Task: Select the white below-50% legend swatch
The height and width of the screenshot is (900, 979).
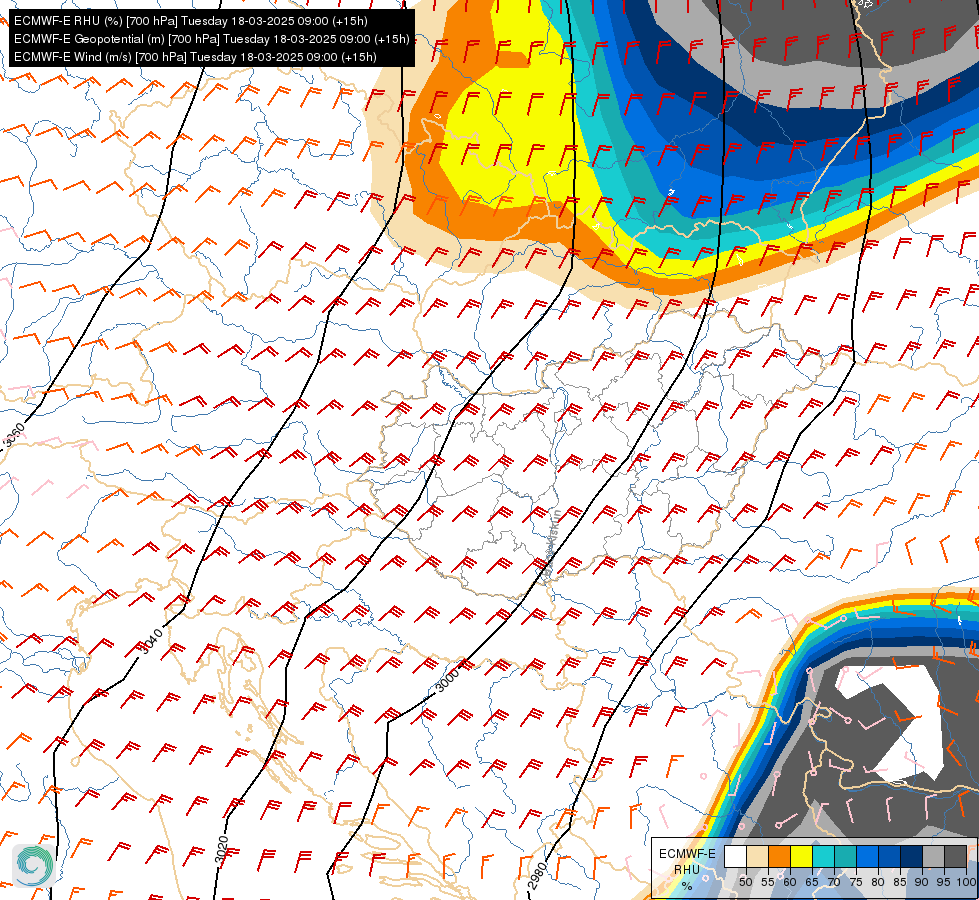Action: (x=735, y=856)
